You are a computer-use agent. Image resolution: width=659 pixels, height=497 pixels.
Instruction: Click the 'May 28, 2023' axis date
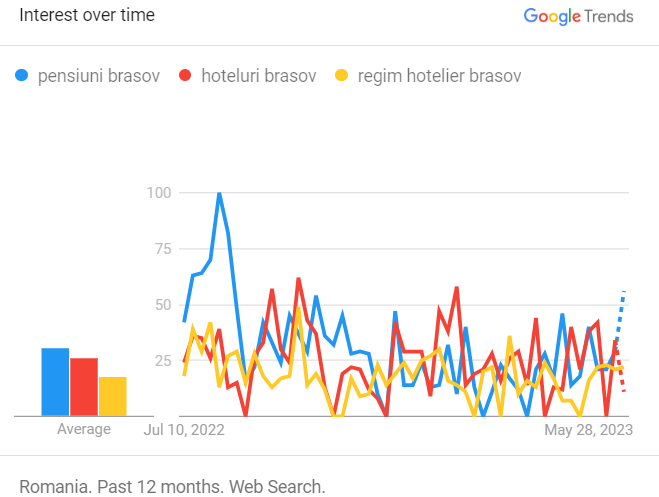588,429
